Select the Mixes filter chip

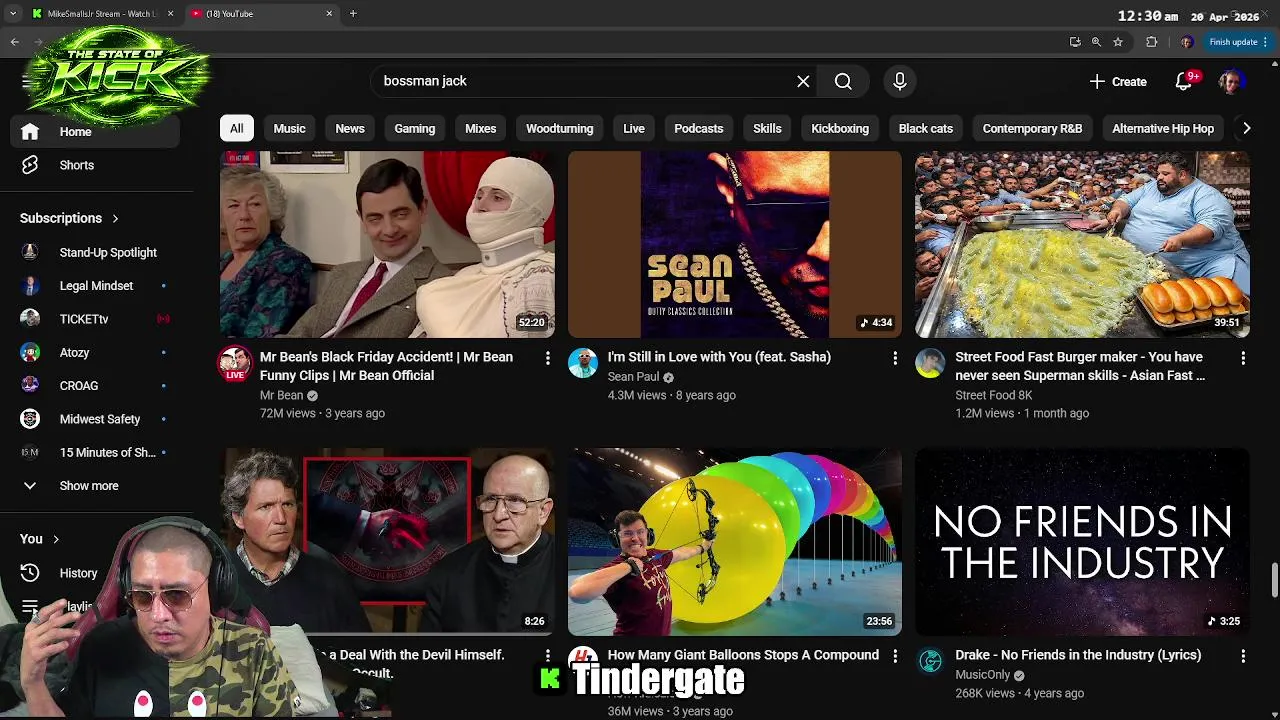(480, 128)
